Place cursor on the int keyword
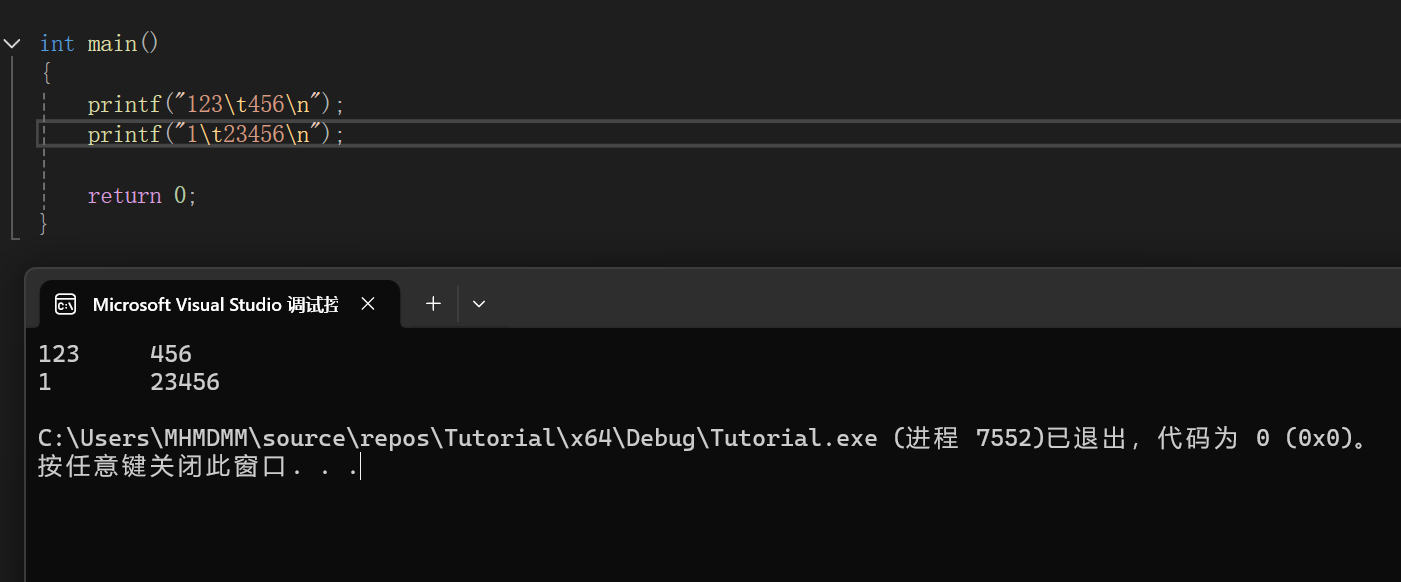Viewport: 1401px width, 582px height. coord(57,44)
